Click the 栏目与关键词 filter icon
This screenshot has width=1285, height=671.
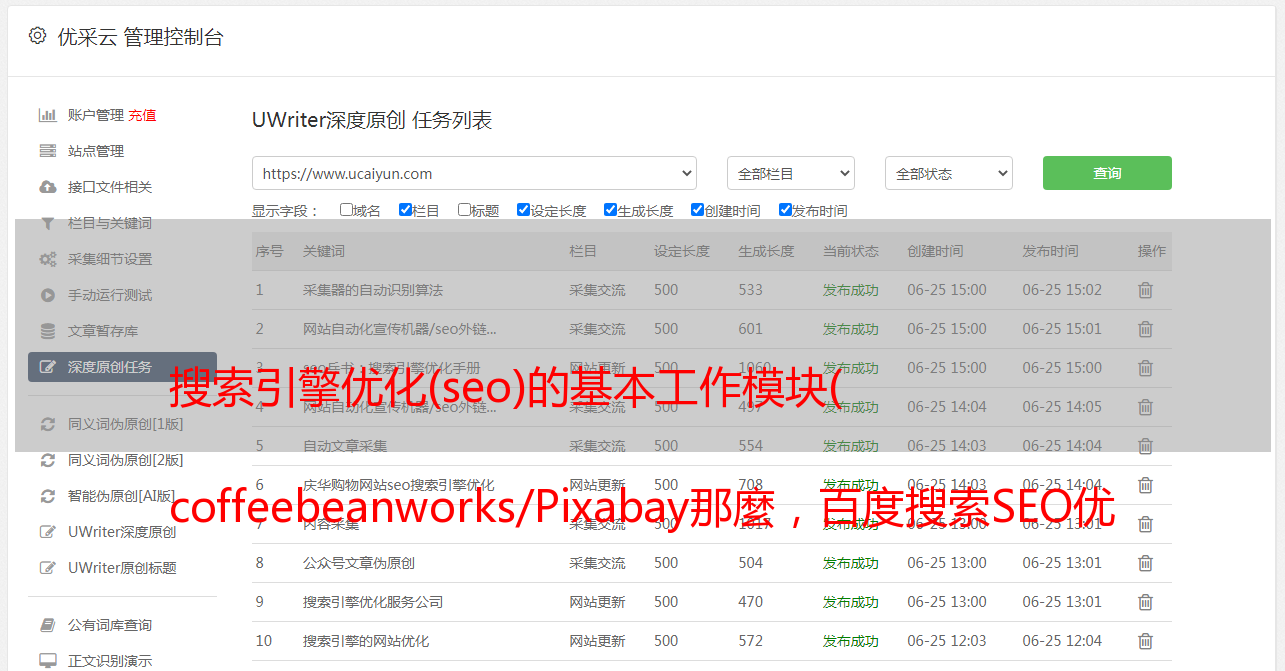click(x=47, y=223)
